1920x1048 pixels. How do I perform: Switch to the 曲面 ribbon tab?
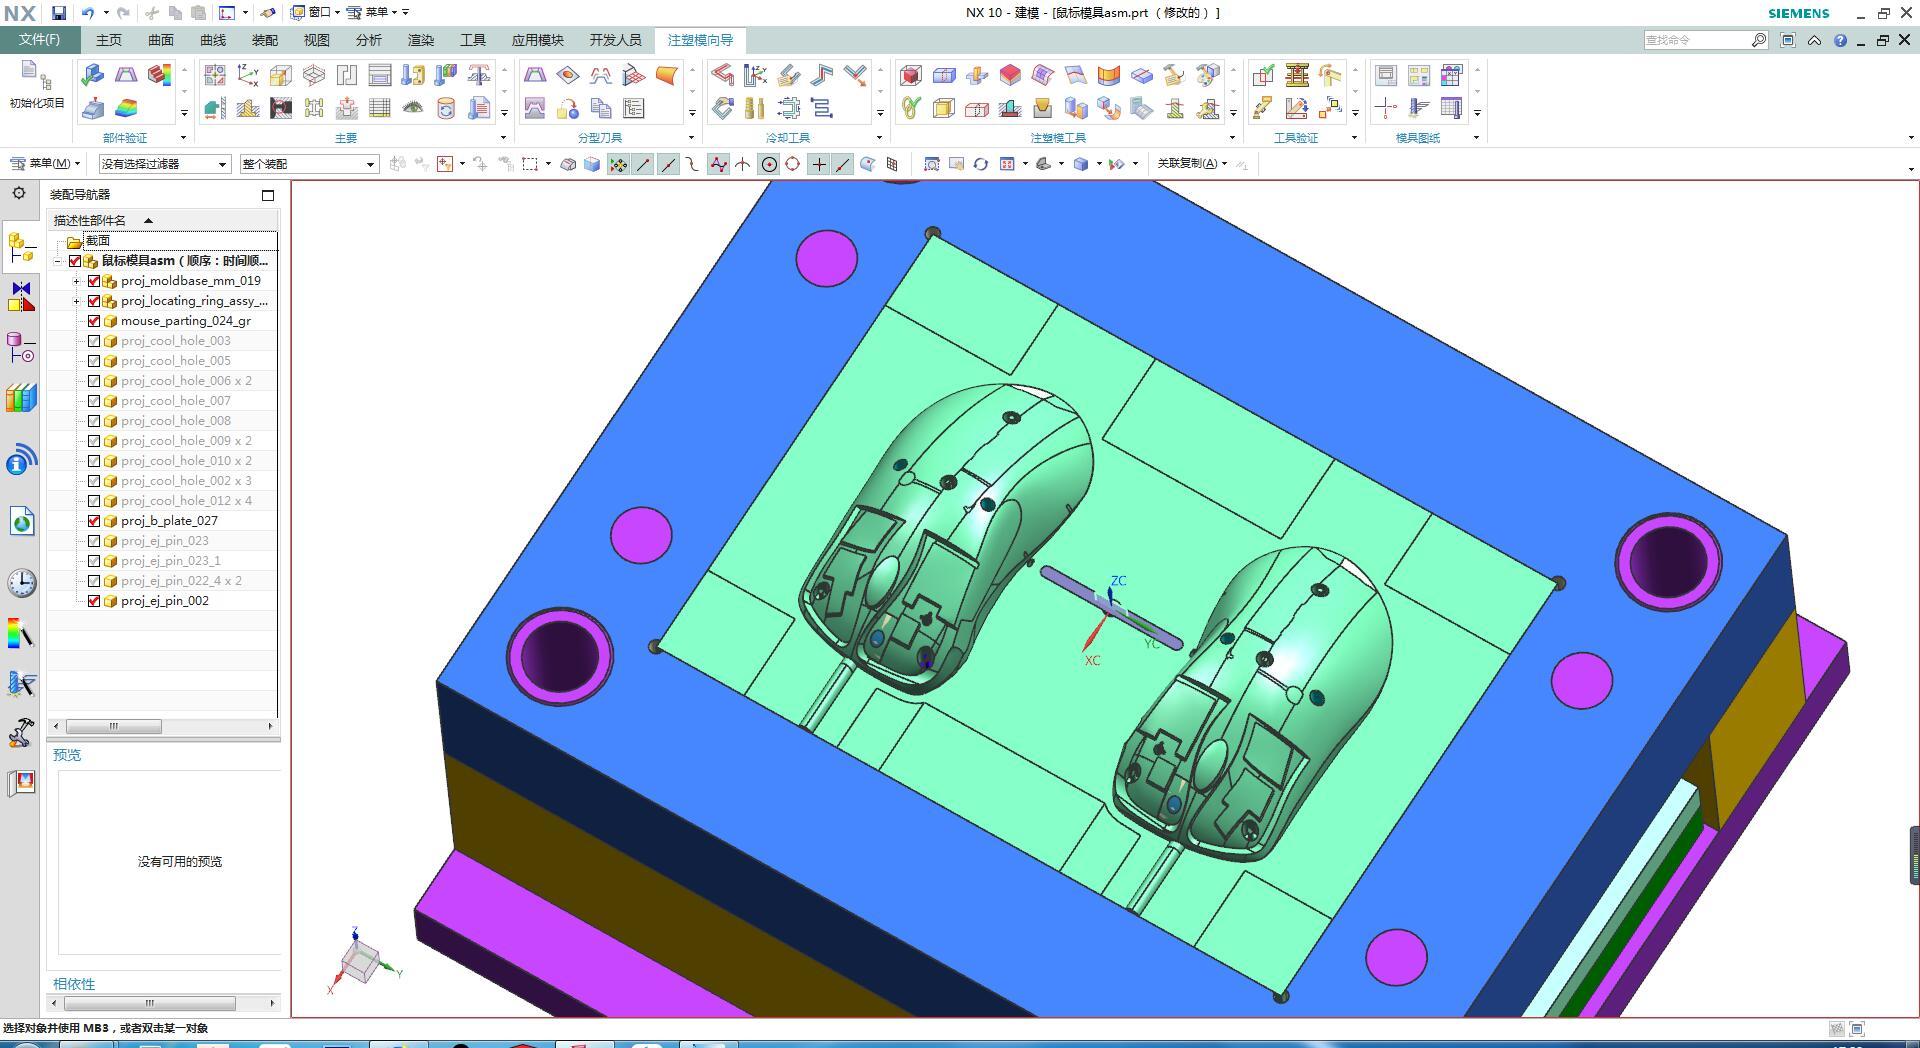161,40
